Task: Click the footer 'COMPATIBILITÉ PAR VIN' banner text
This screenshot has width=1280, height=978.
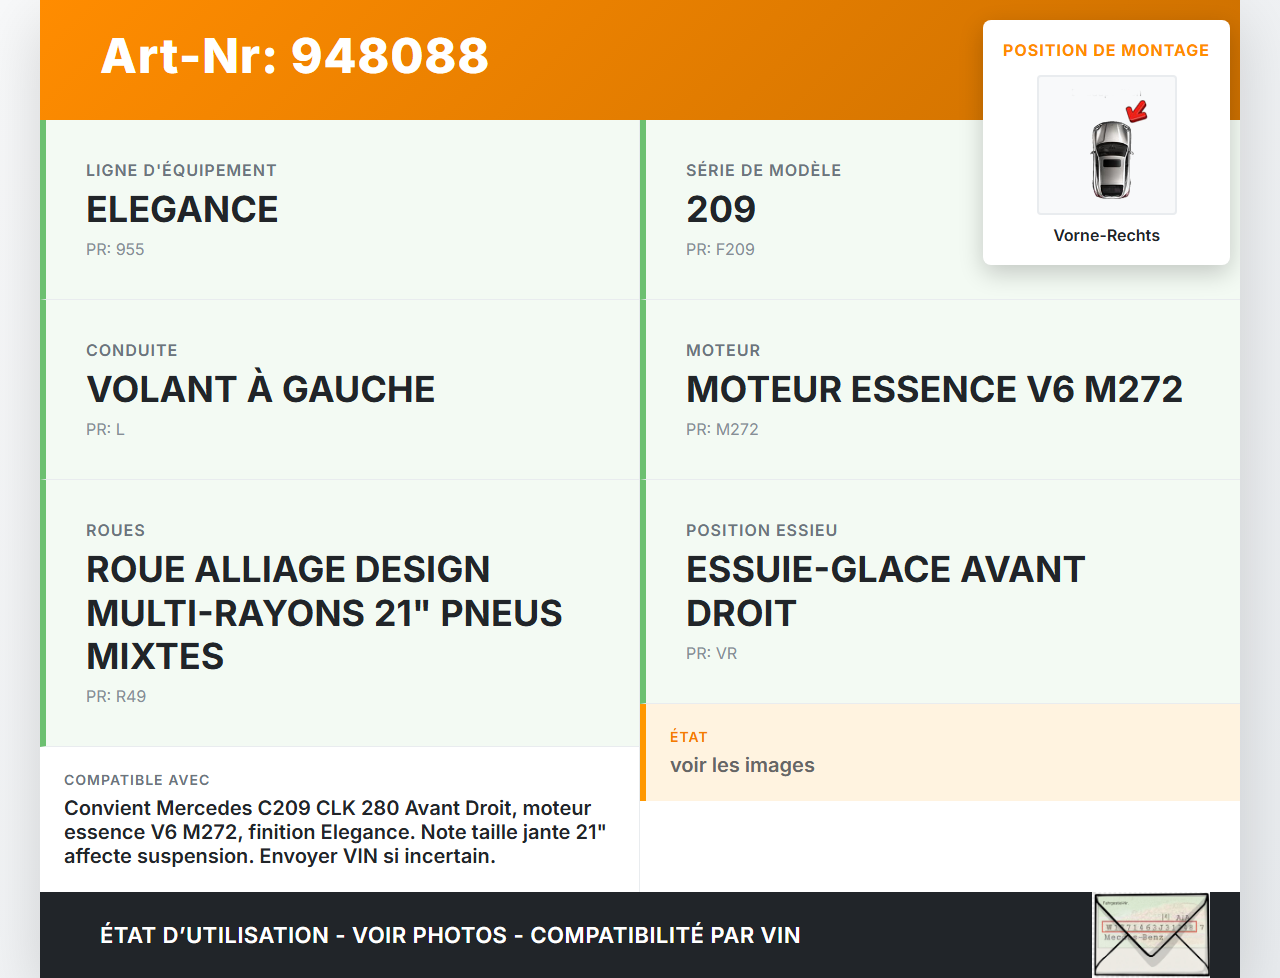Action: pos(665,935)
